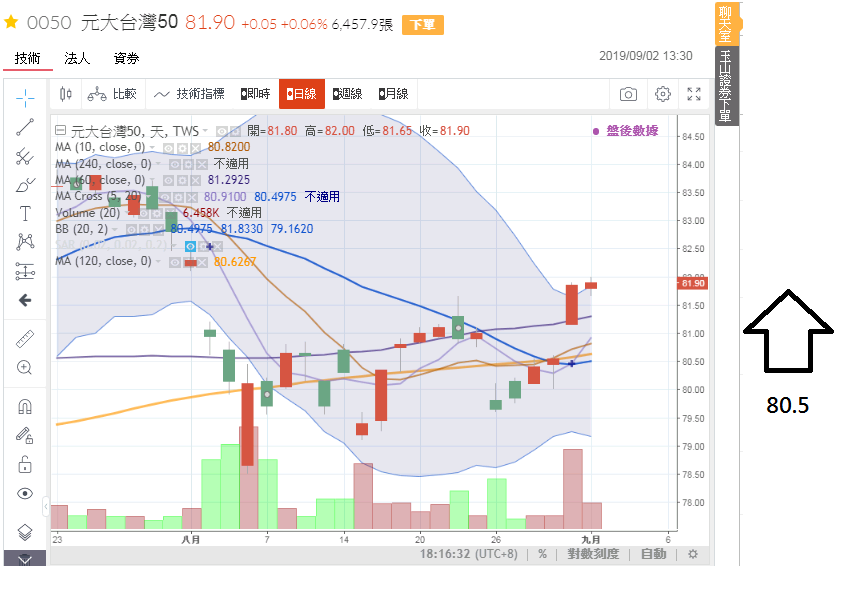
Task: Collapse the left drawing toolbar side arrow
Action: 46,507
